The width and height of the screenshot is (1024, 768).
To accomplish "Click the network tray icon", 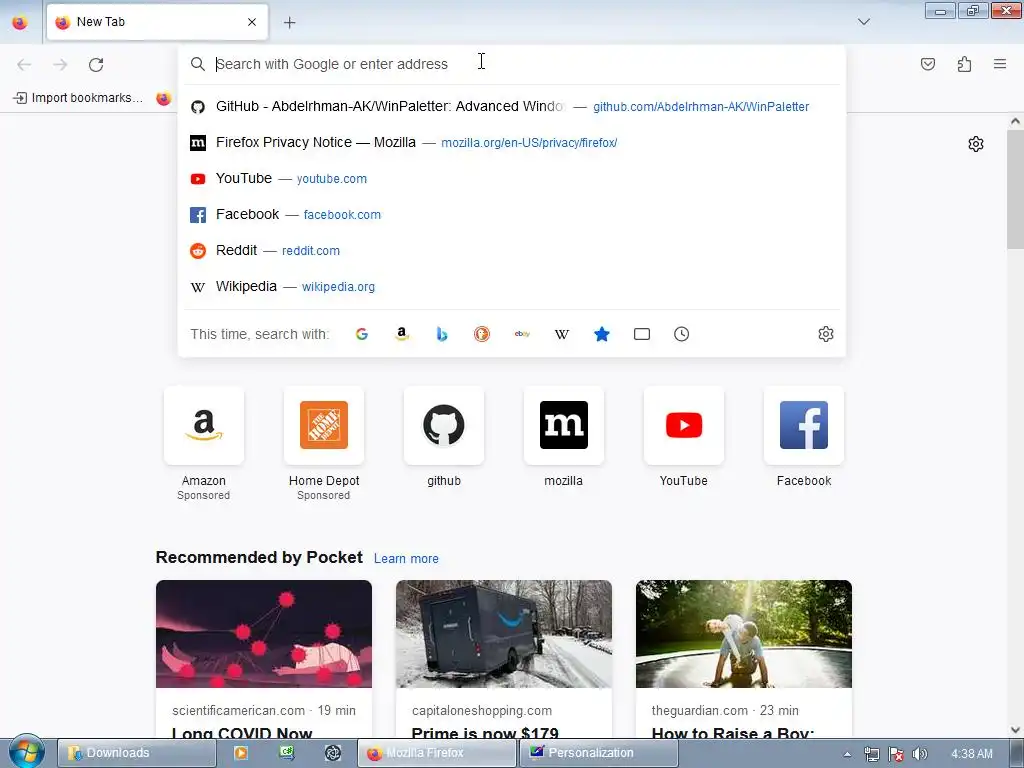I will coord(871,754).
